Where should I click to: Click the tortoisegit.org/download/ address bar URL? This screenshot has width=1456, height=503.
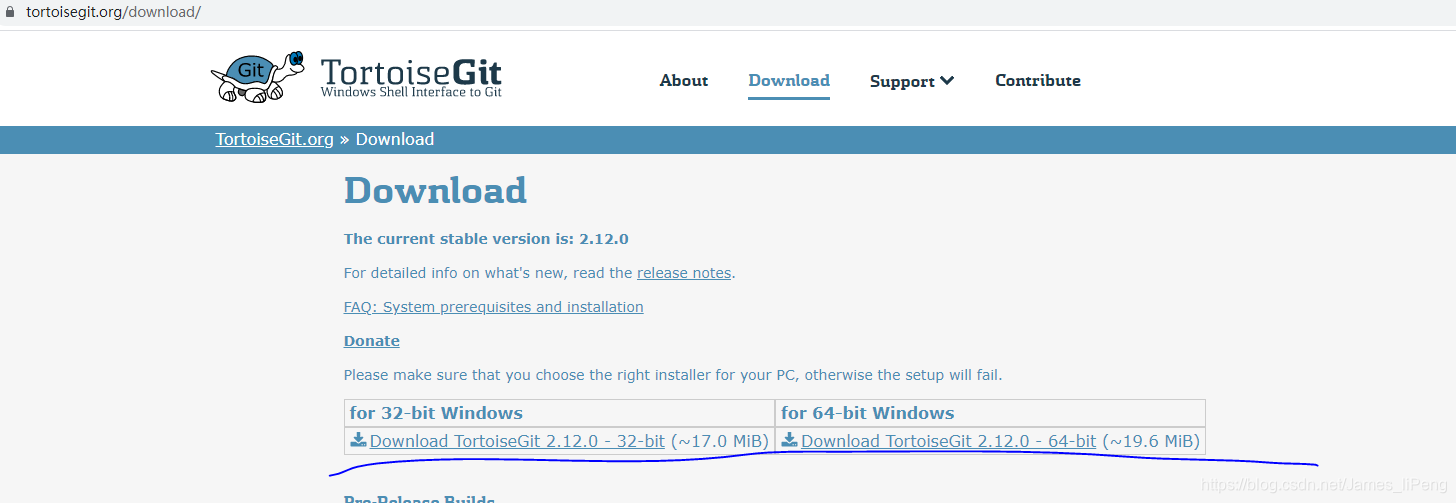coord(113,13)
